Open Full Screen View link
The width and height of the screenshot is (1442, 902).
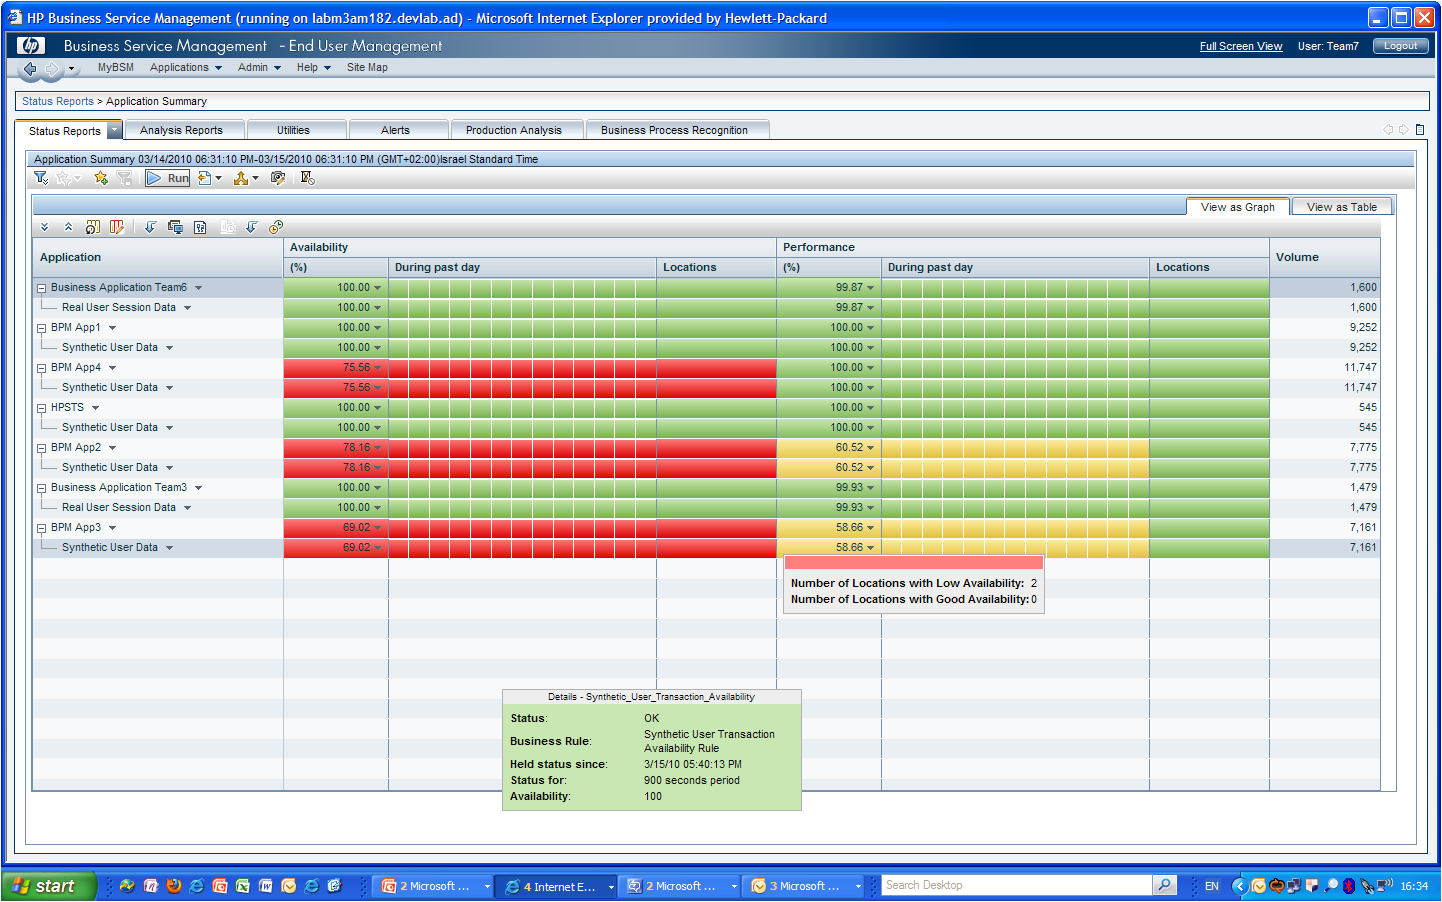[1240, 46]
